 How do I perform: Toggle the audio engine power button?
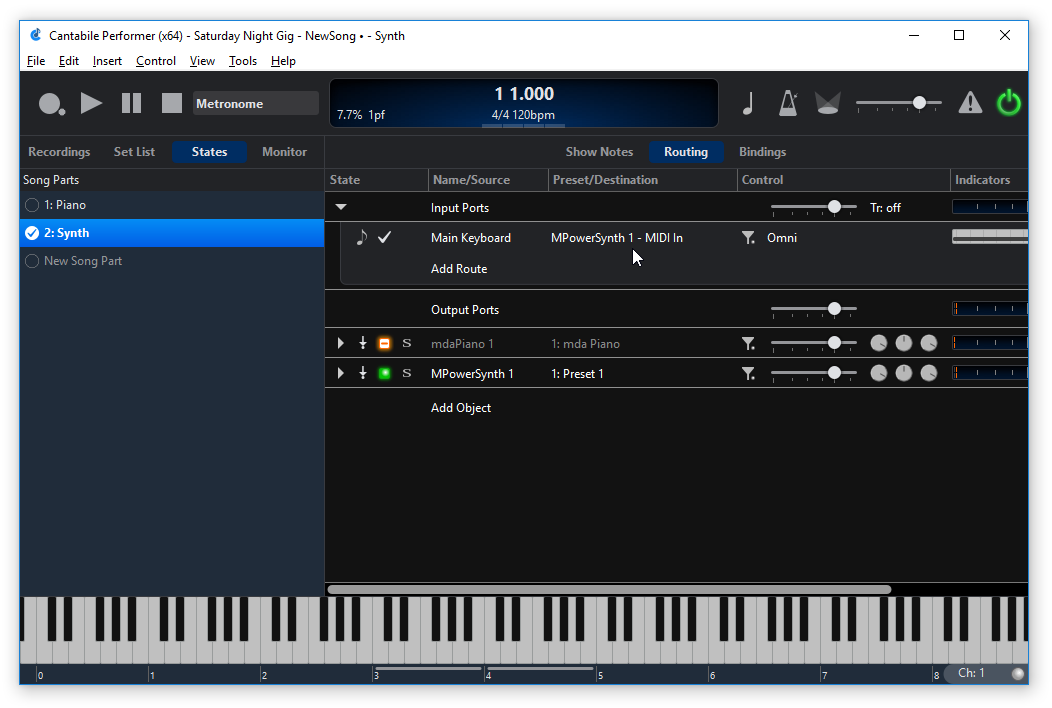click(1008, 103)
